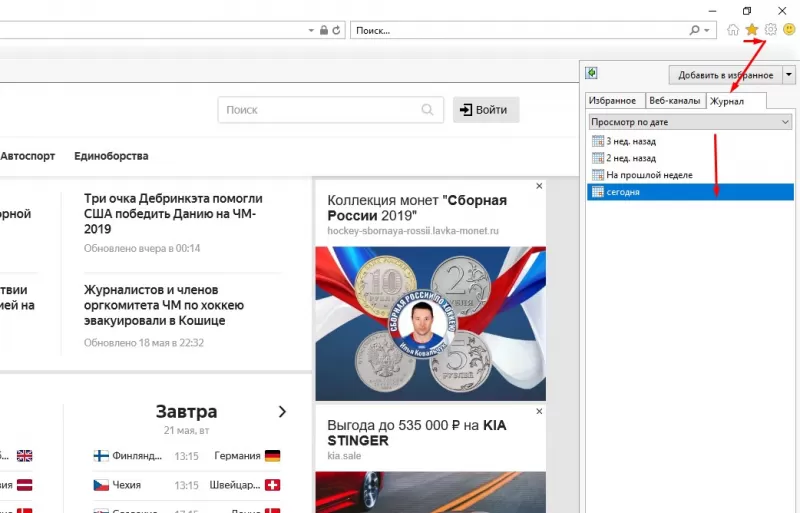Click the smiley feedback icon

[789, 30]
